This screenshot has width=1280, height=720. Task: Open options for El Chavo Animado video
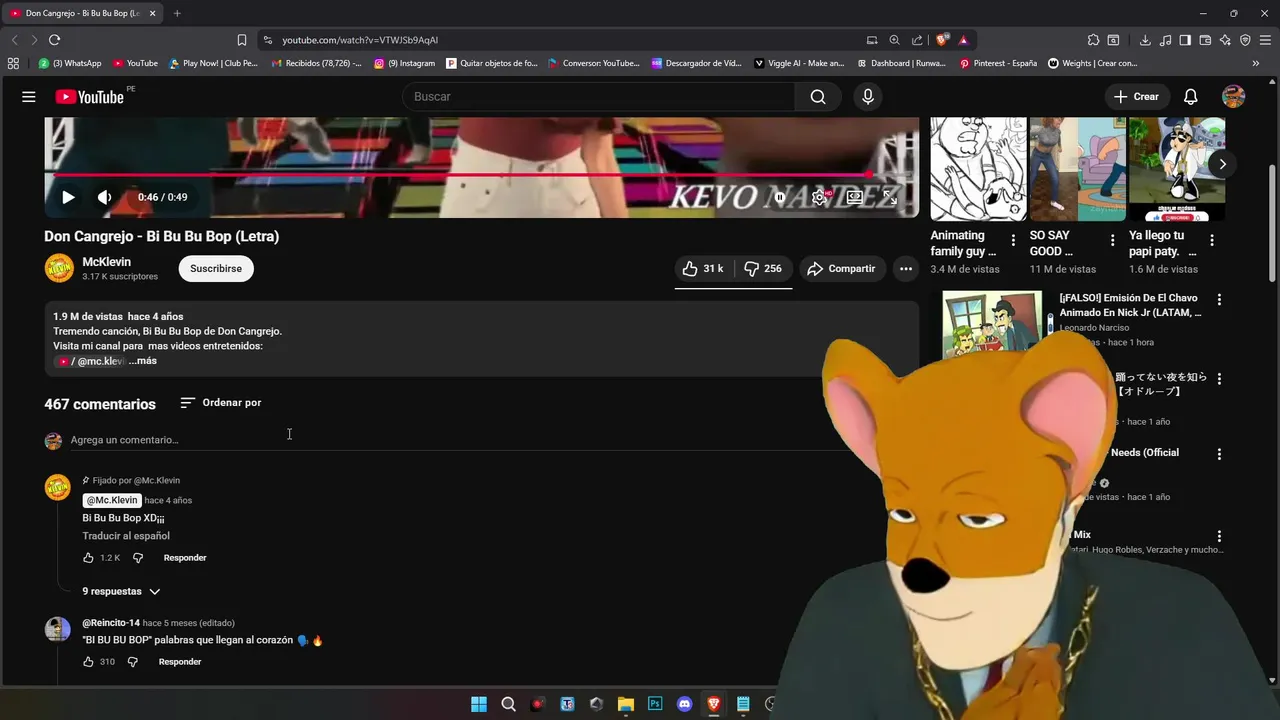[1219, 299]
